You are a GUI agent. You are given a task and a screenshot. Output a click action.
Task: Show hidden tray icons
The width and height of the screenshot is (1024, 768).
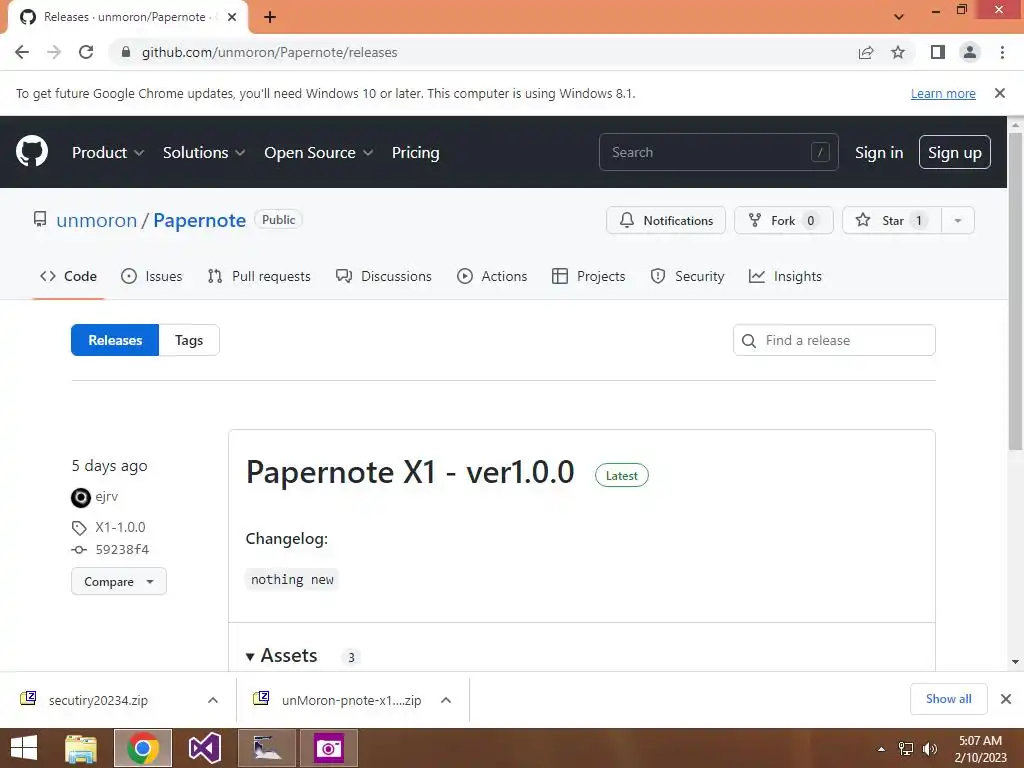point(882,749)
